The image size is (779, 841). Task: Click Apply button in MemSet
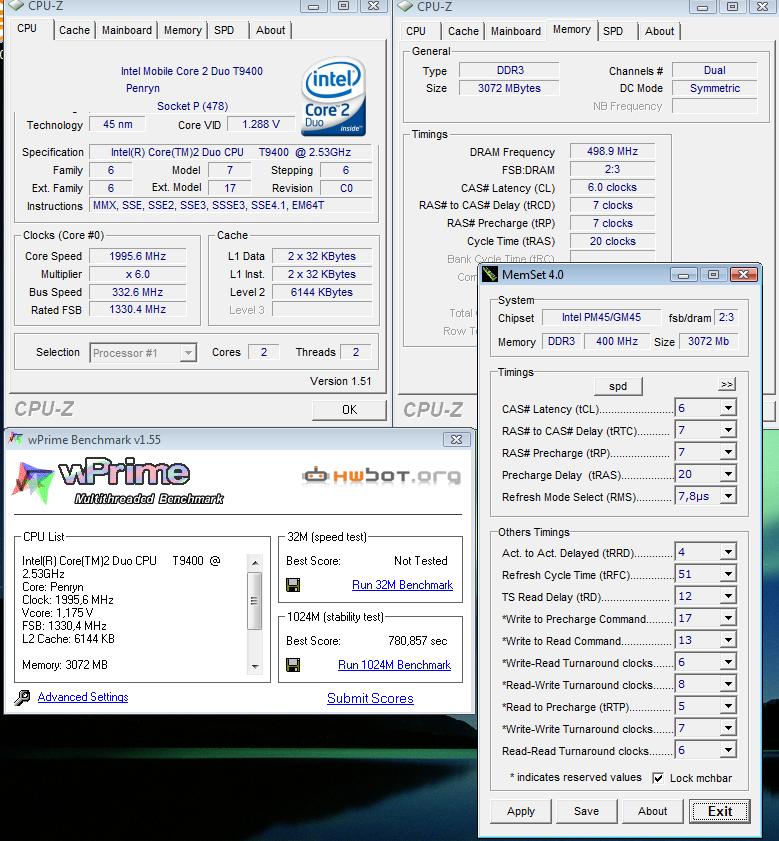point(520,811)
